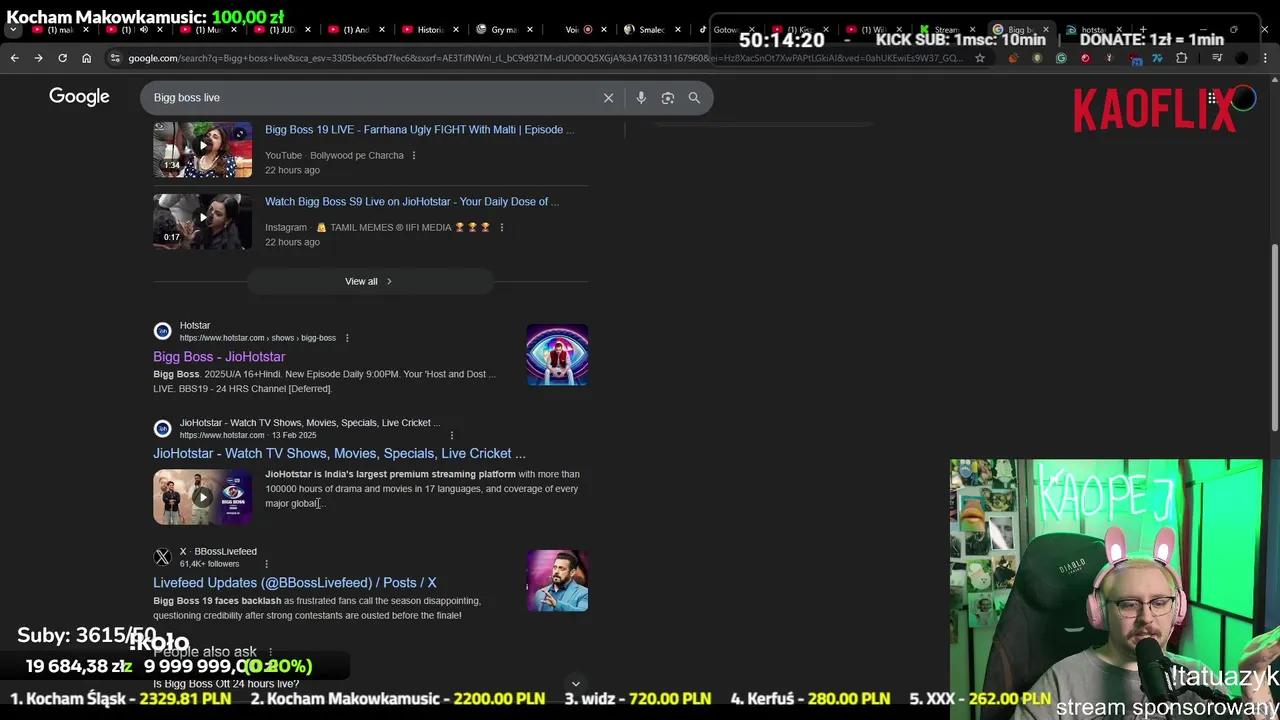The image size is (1280, 720).
Task: Click the Hotstar site name breadcrumb
Action: coord(195,325)
